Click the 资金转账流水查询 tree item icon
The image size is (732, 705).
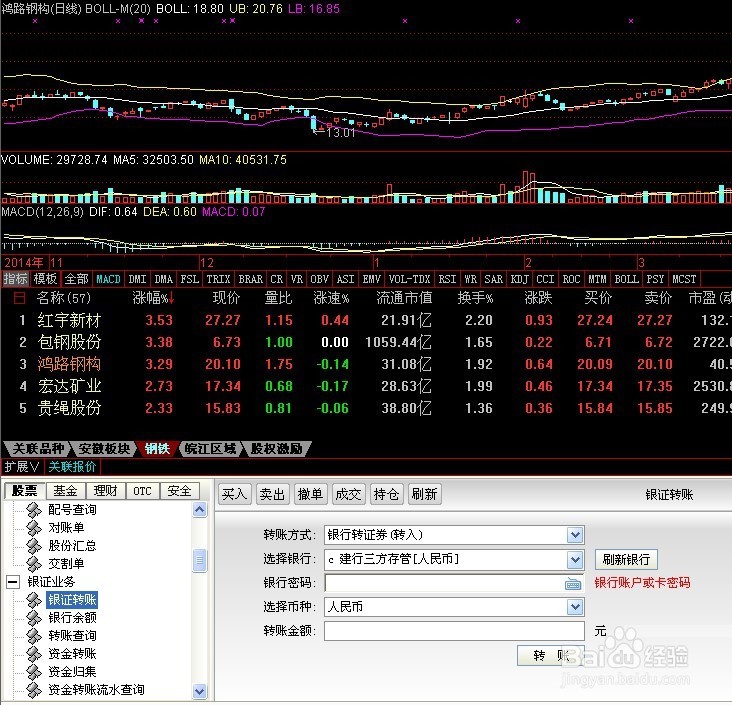(34, 690)
